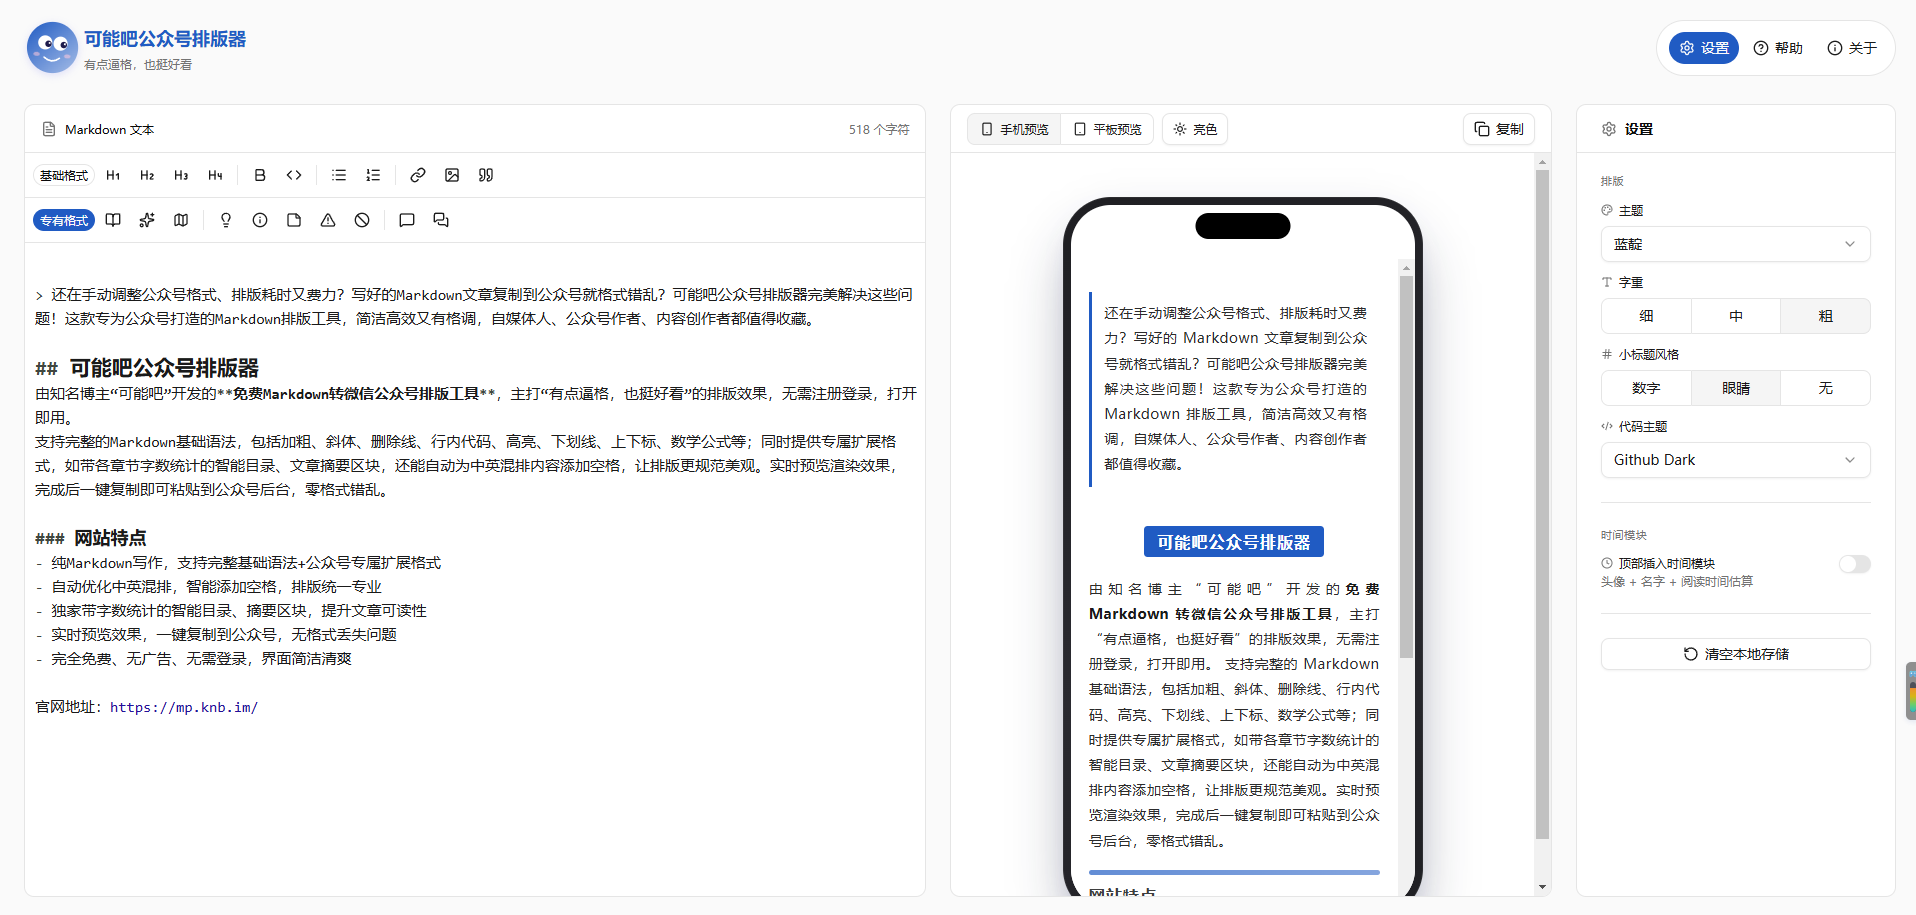This screenshot has width=1916, height=915.
Task: Click the 复制 button
Action: point(1499,129)
